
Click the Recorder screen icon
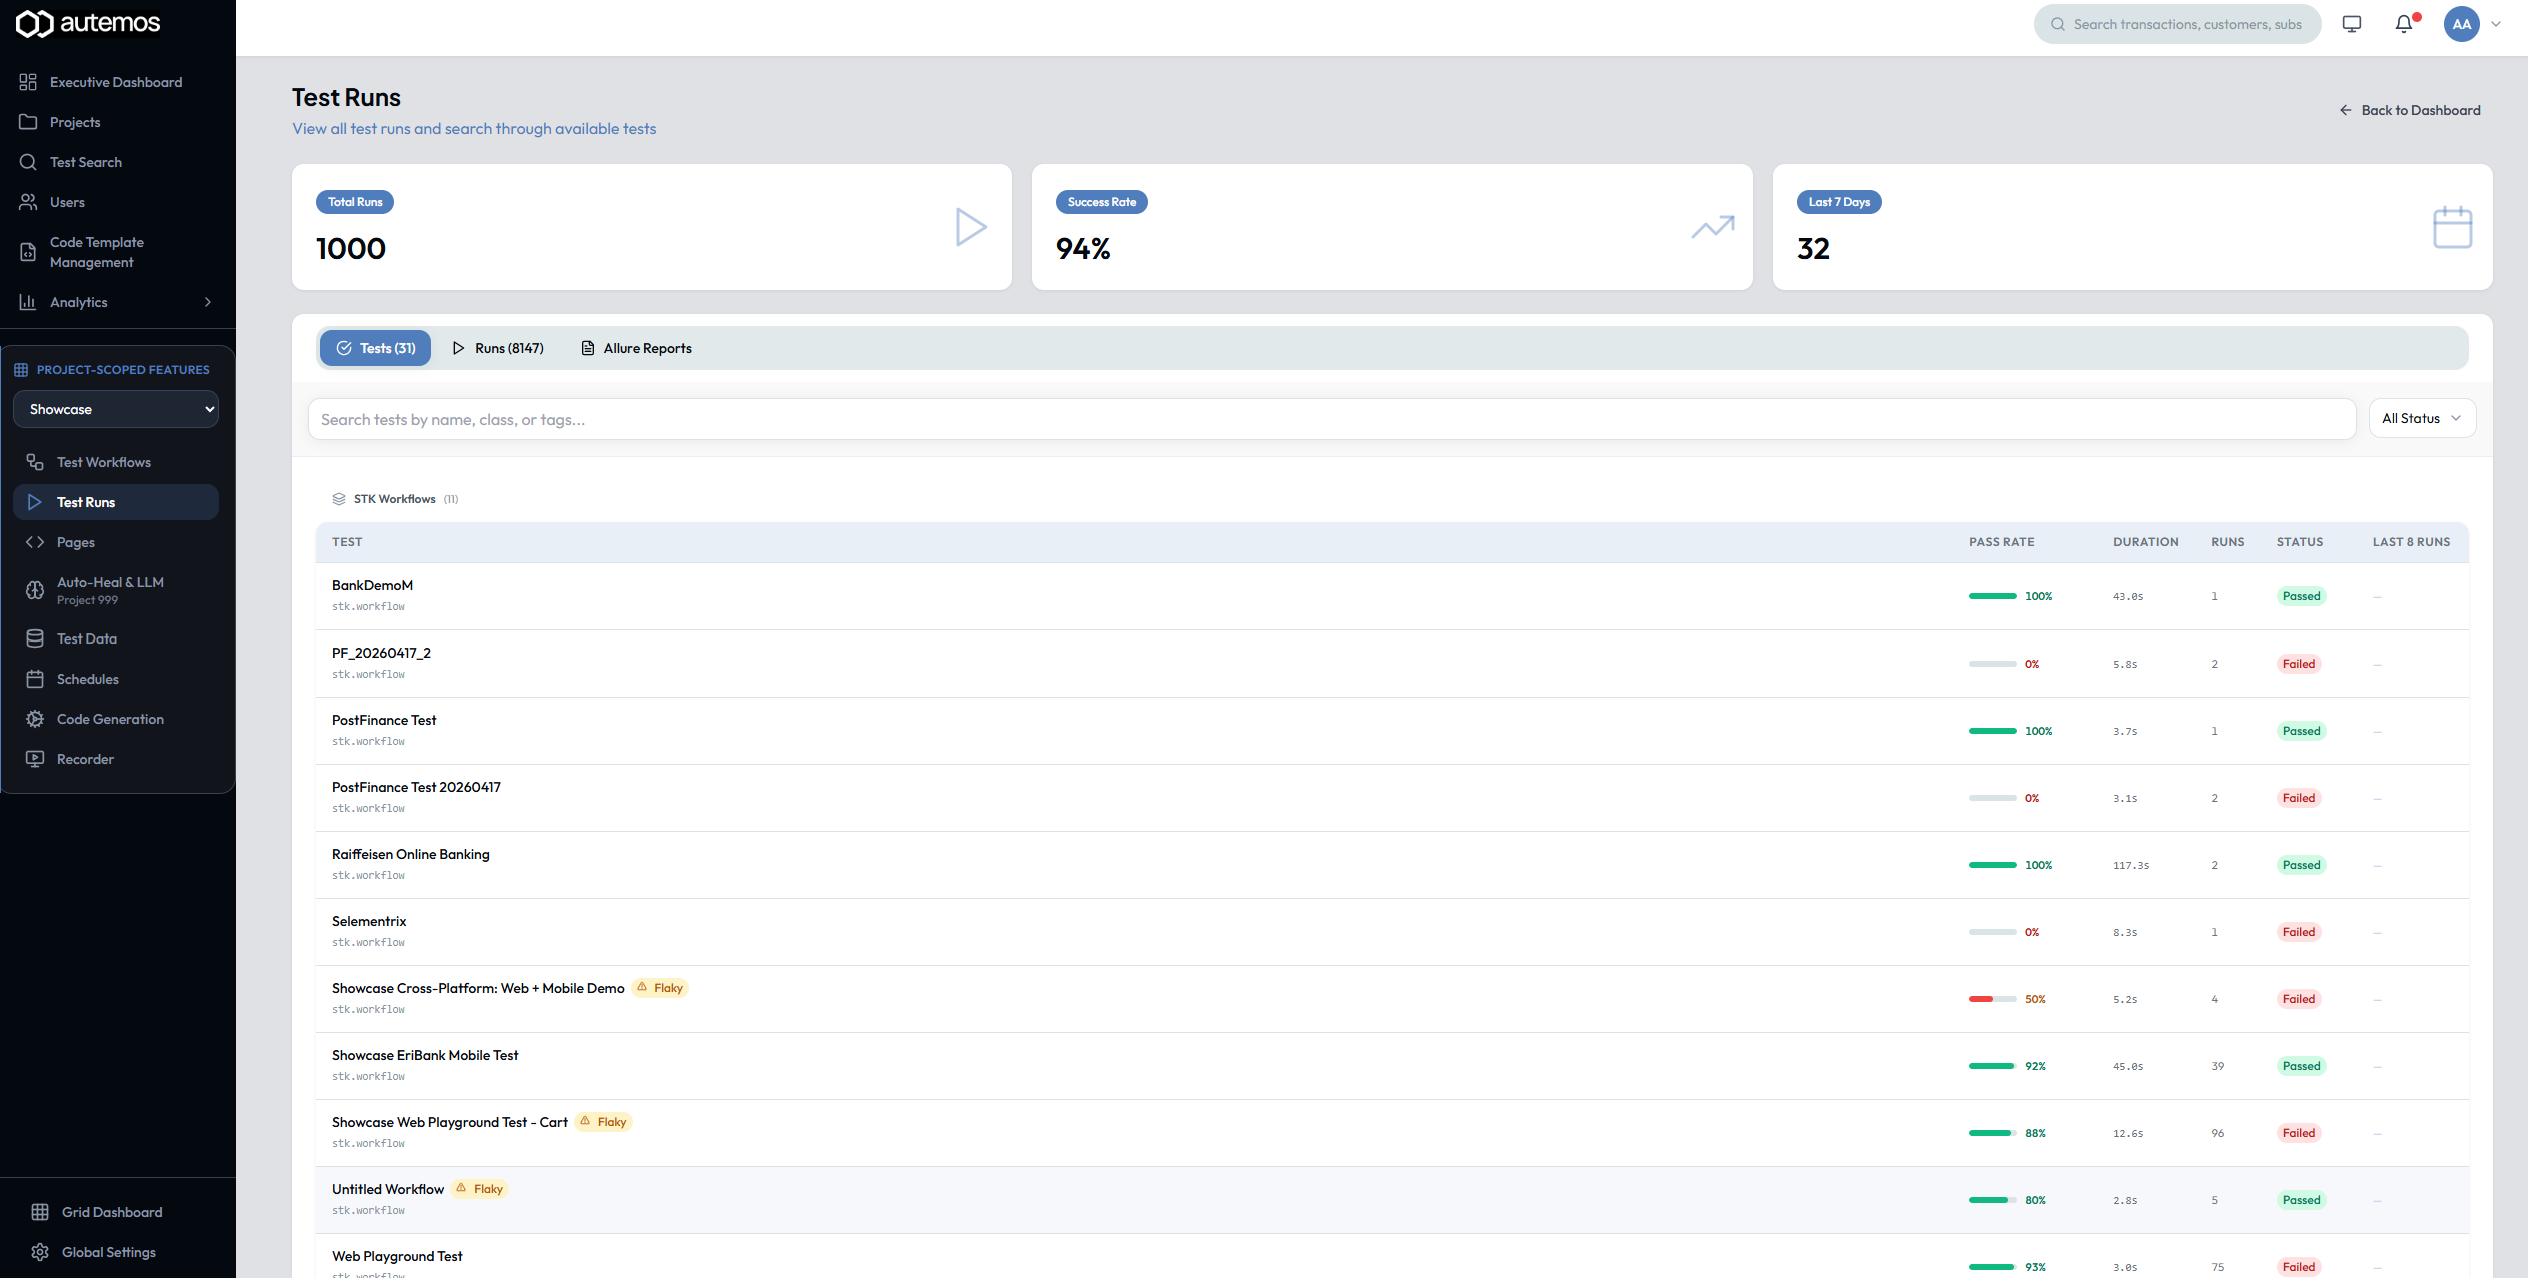pyautogui.click(x=35, y=759)
